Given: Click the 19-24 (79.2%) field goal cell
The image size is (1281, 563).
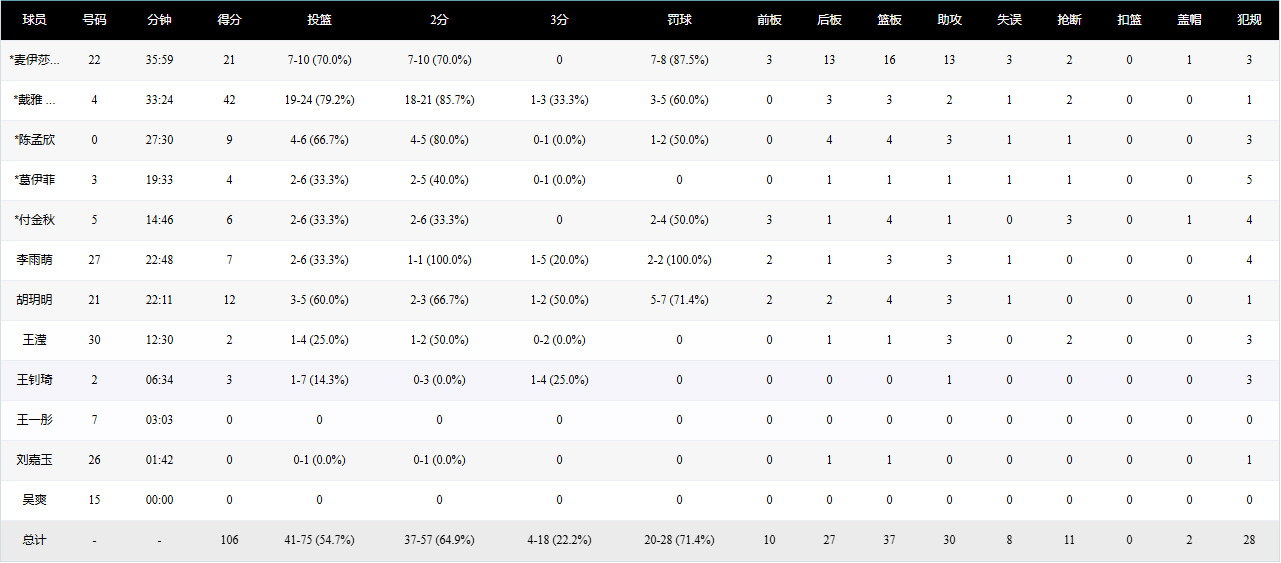Looking at the screenshot, I should pyautogui.click(x=319, y=100).
